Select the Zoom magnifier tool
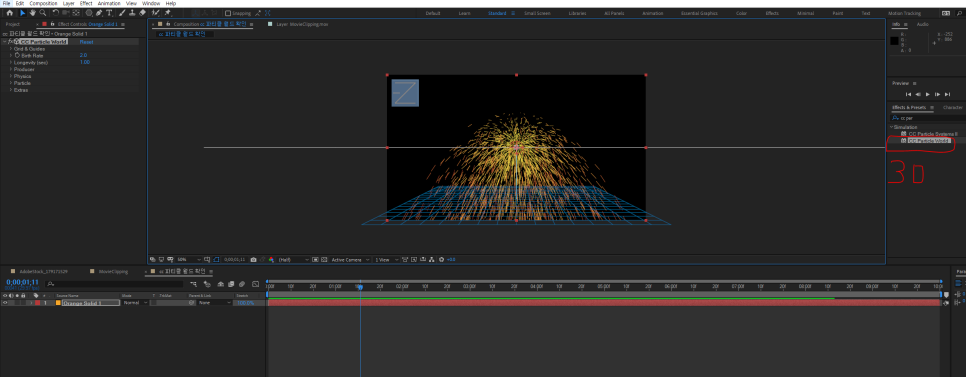 (43, 13)
